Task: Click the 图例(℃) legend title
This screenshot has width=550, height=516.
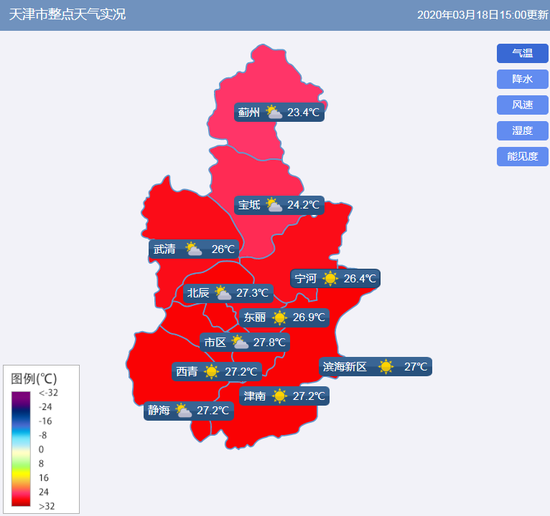Action: pos(34,379)
